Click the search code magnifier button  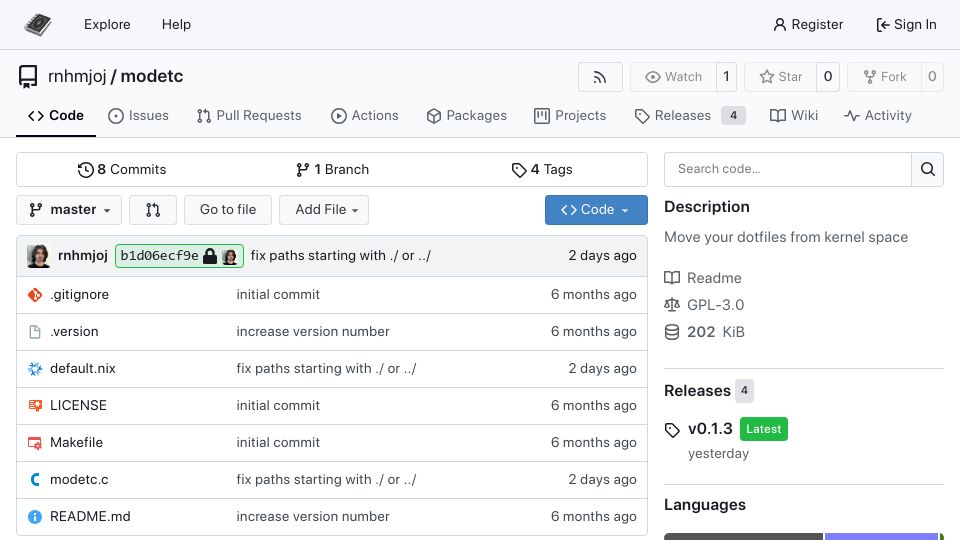point(928,169)
